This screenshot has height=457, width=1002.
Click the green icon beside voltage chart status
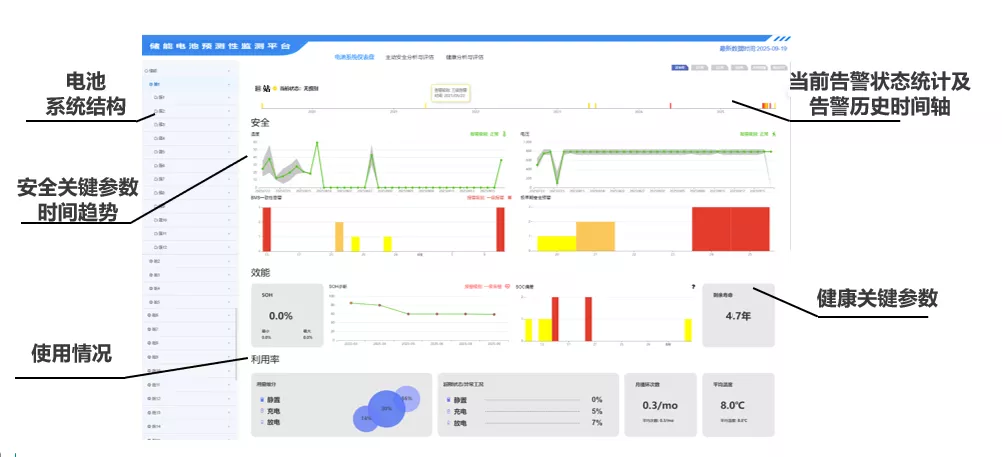coord(774,134)
